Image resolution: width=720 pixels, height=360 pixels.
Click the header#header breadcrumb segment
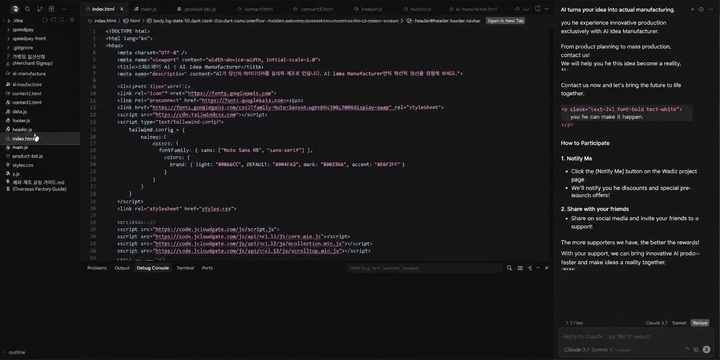444,21
